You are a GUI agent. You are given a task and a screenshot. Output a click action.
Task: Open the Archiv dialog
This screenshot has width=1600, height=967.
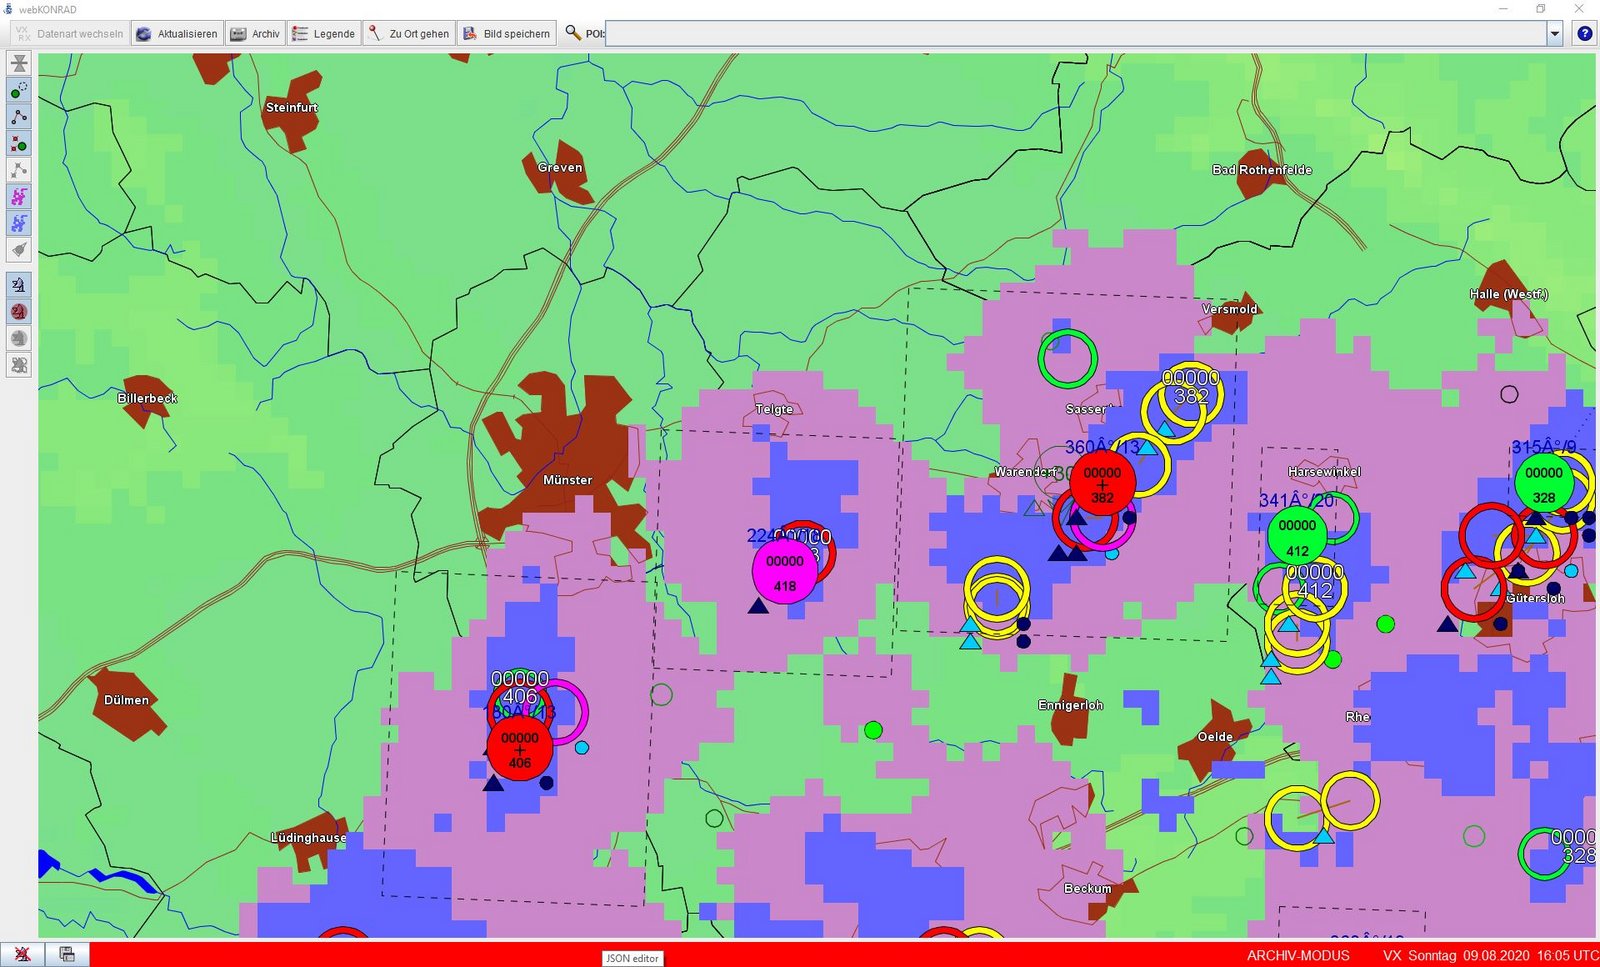[x=255, y=34]
